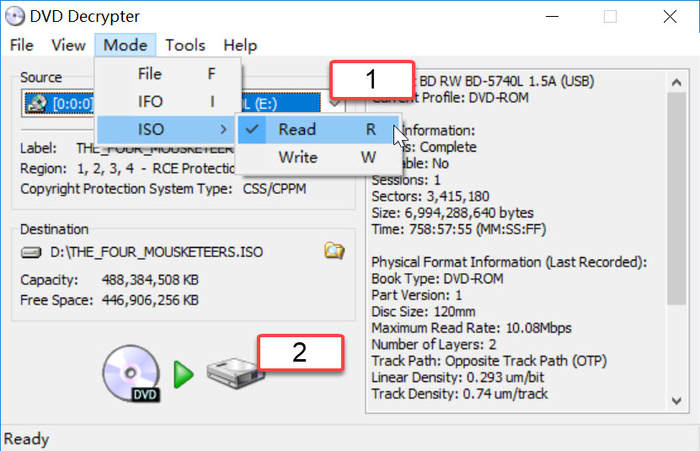Open the File menu

(21, 45)
